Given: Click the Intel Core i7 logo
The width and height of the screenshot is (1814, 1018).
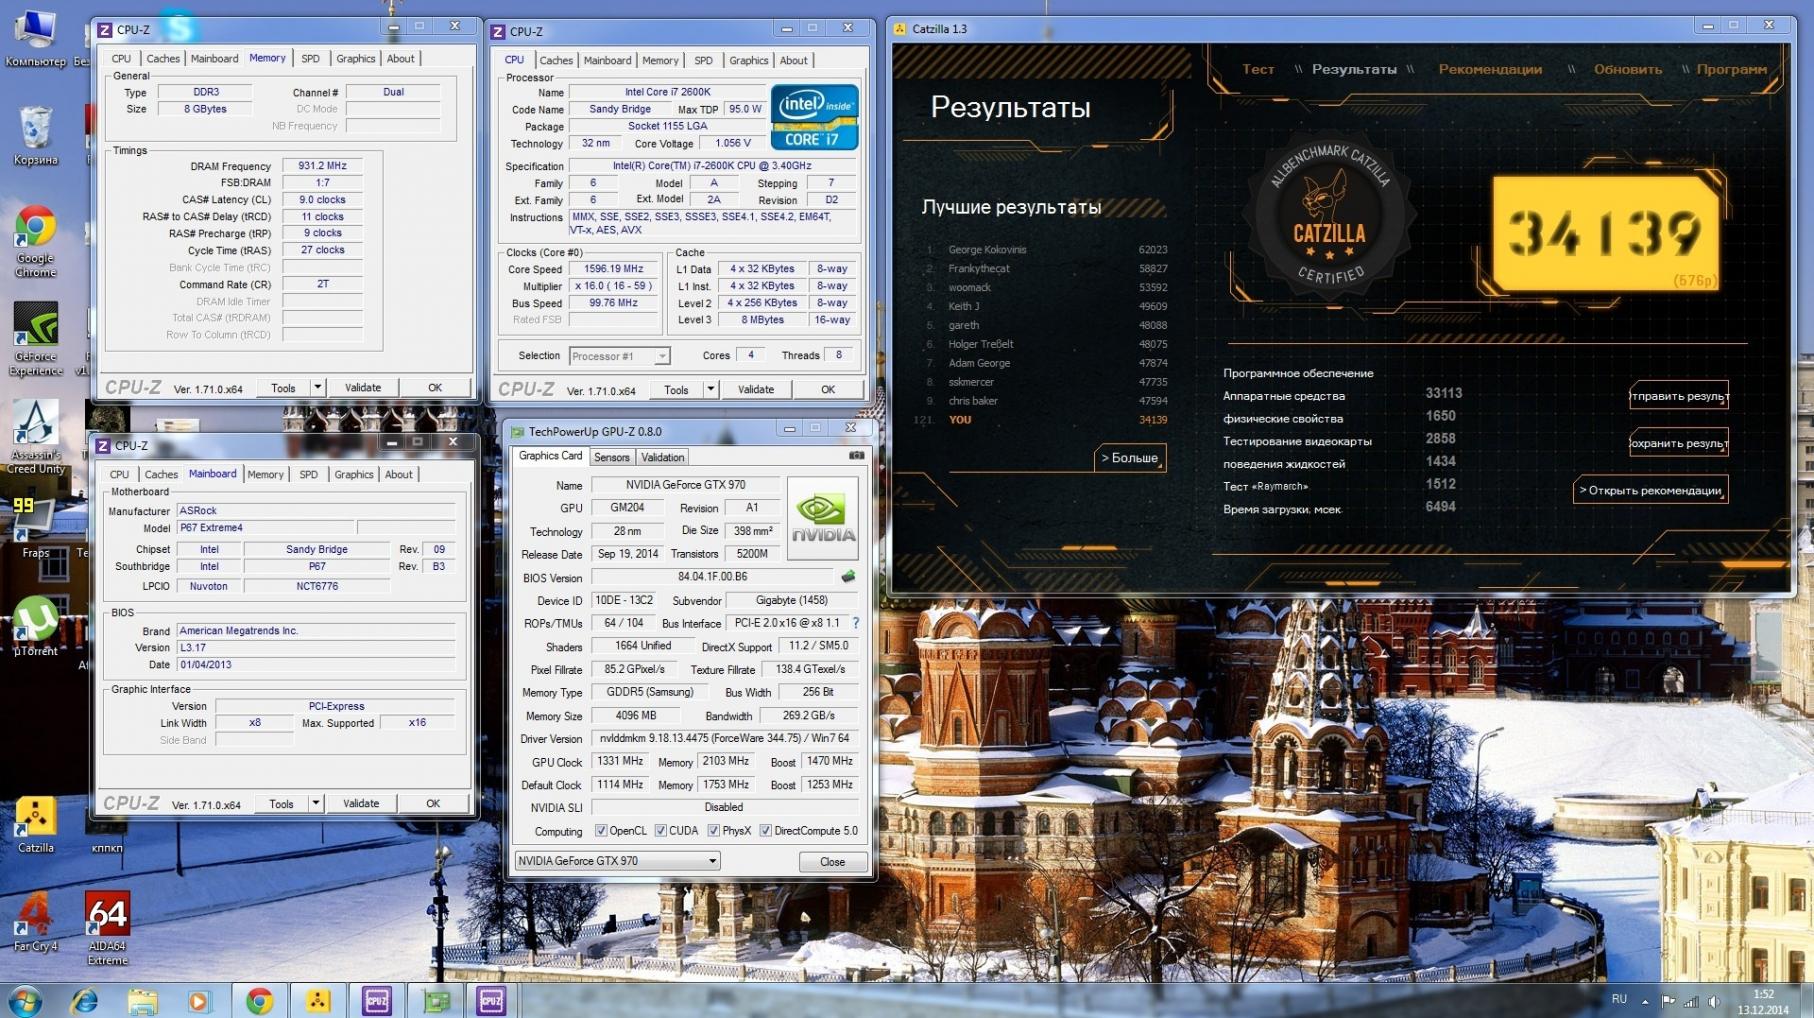Looking at the screenshot, I should coord(815,117).
